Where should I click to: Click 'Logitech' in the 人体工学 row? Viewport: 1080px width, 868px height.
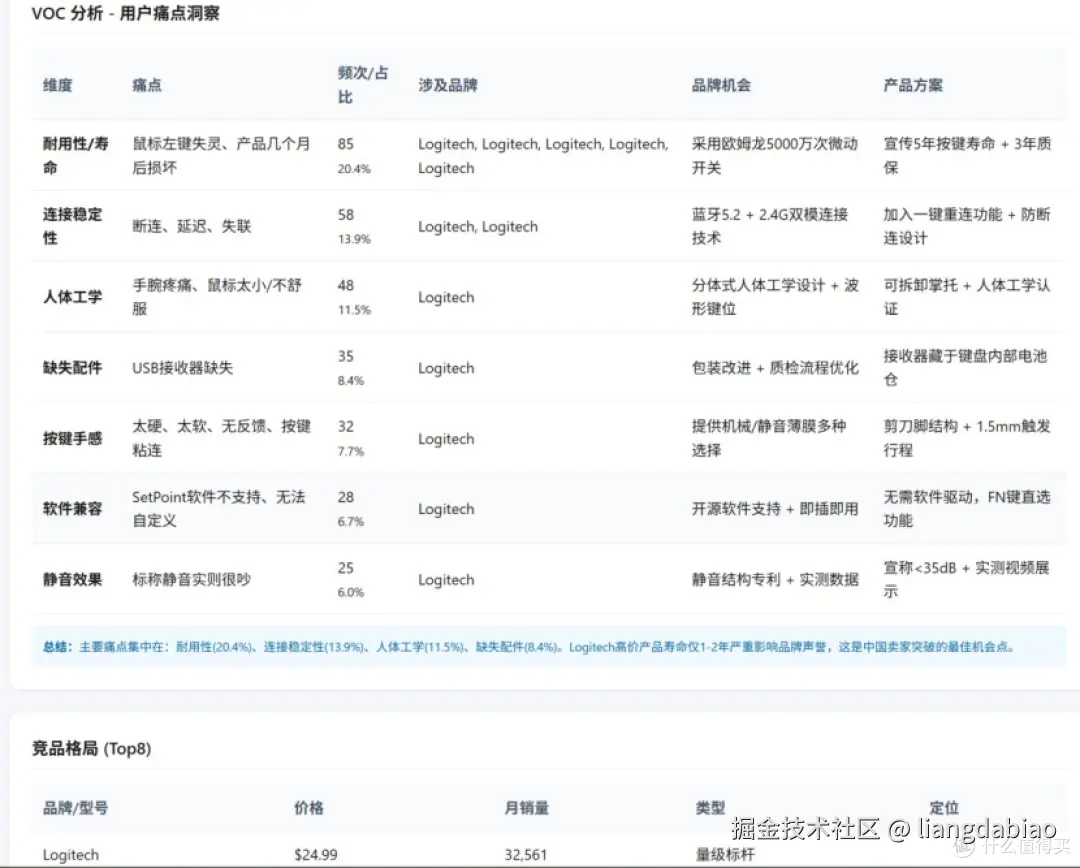click(x=446, y=297)
